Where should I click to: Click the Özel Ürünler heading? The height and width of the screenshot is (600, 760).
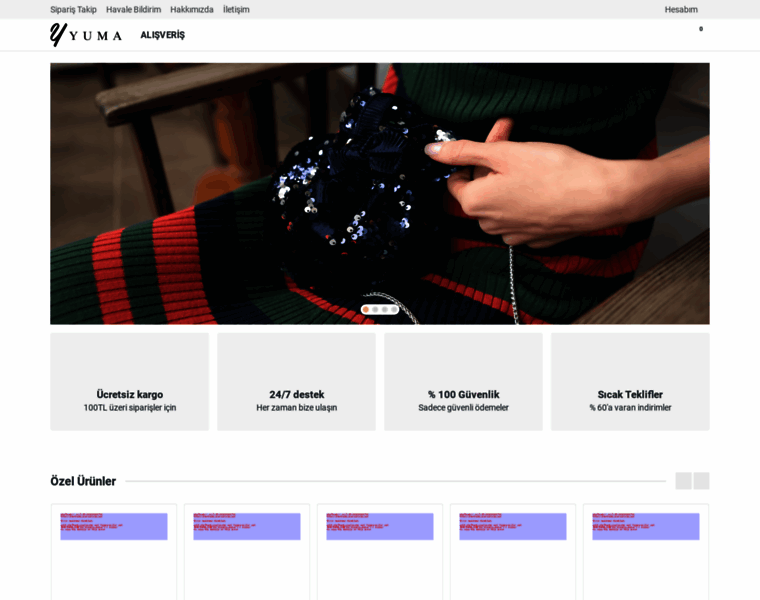coord(83,481)
